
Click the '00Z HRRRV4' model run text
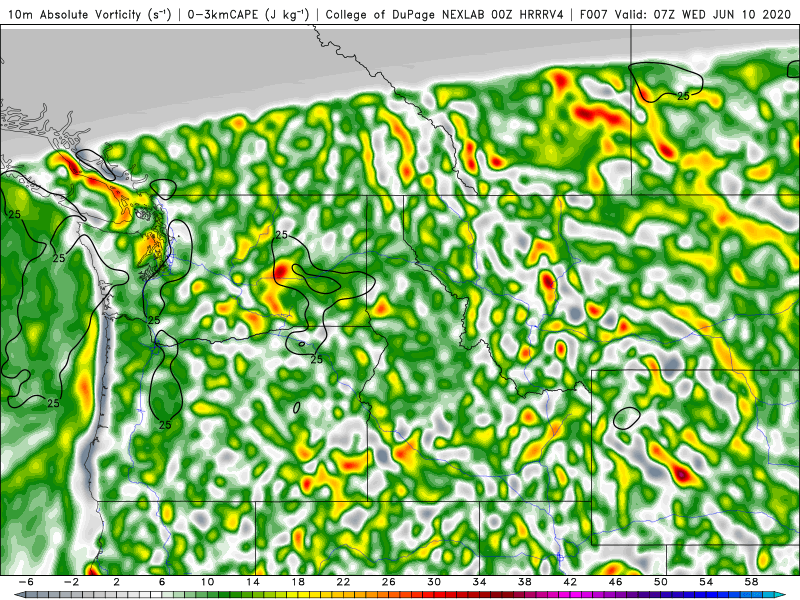pyautogui.click(x=528, y=14)
